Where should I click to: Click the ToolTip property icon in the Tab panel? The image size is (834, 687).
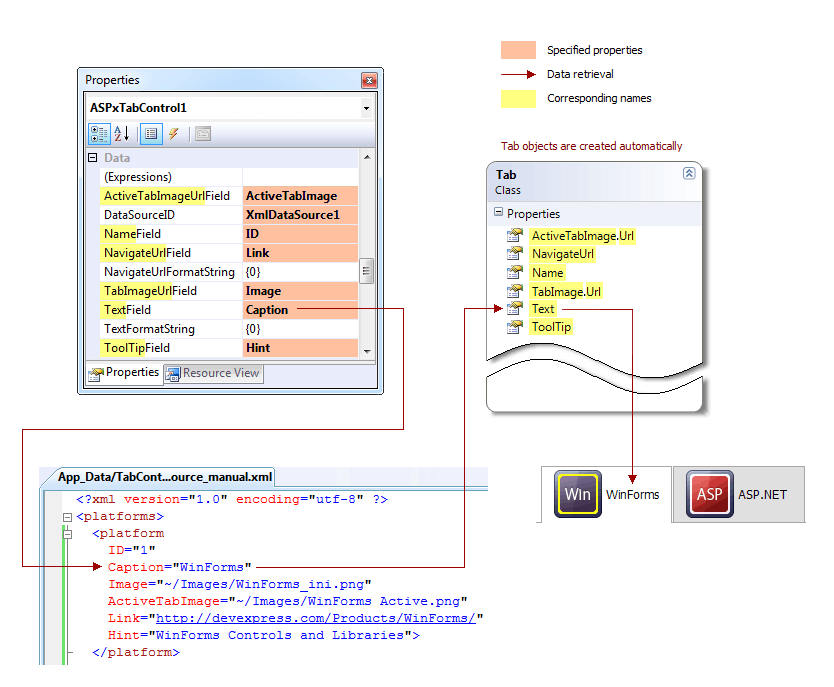tap(513, 326)
